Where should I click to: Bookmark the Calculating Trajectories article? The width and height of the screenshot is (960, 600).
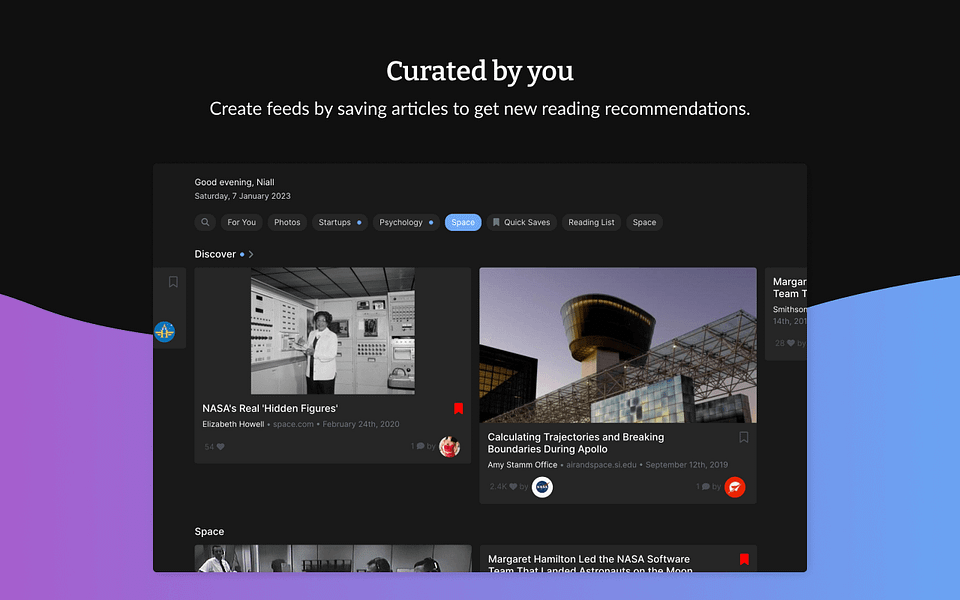coord(744,437)
